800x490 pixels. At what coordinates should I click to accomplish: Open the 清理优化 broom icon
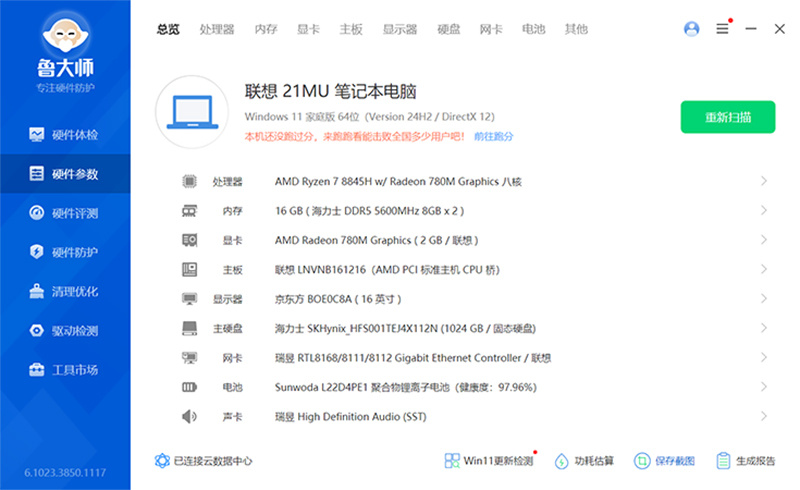[37, 291]
